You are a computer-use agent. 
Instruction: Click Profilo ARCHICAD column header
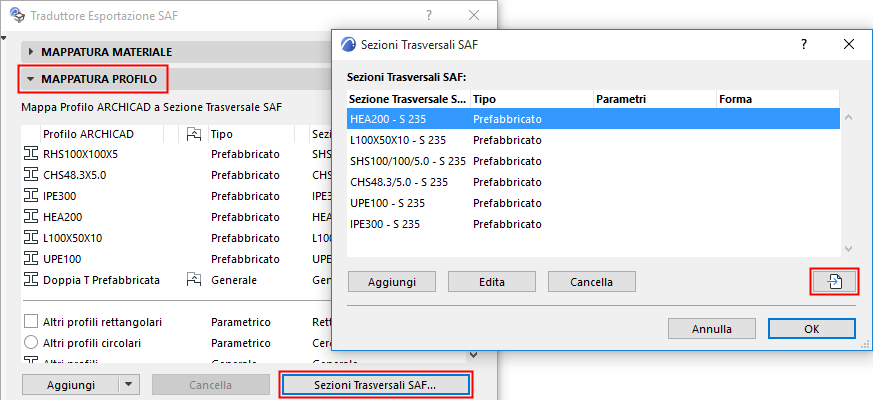(102, 134)
